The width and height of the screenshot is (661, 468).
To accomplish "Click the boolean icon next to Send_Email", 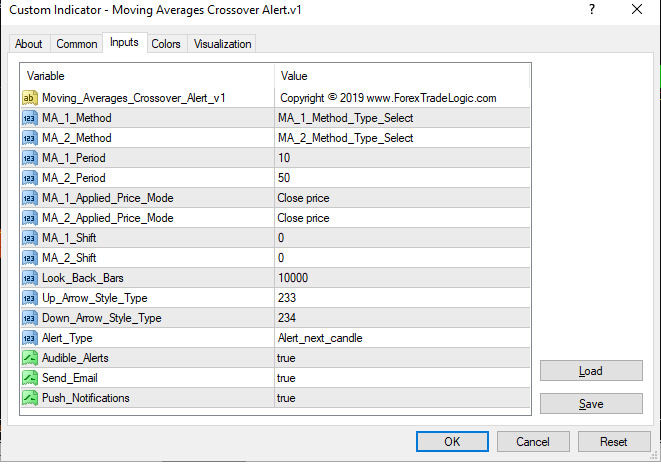I will (30, 378).
